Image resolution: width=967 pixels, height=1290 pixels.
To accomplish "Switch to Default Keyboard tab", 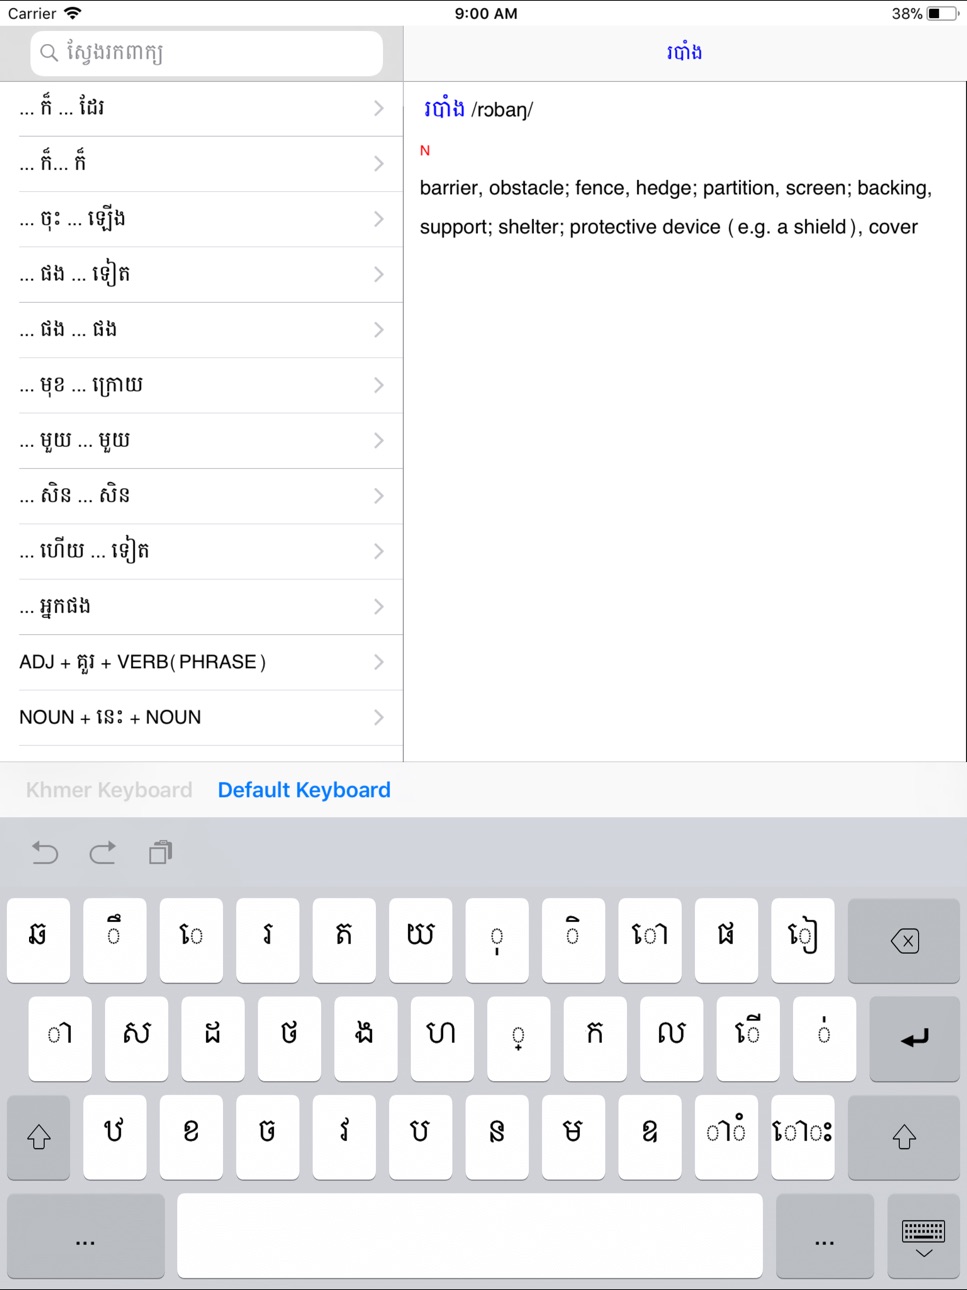I will (304, 790).
